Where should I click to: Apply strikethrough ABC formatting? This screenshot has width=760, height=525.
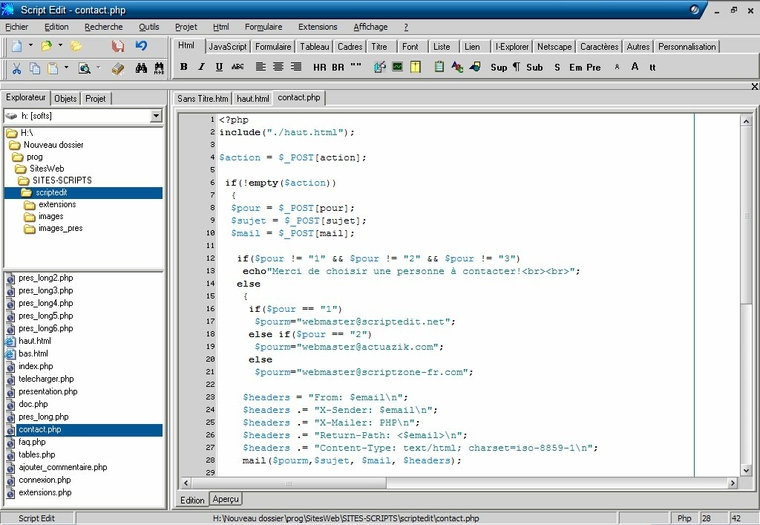[238, 67]
